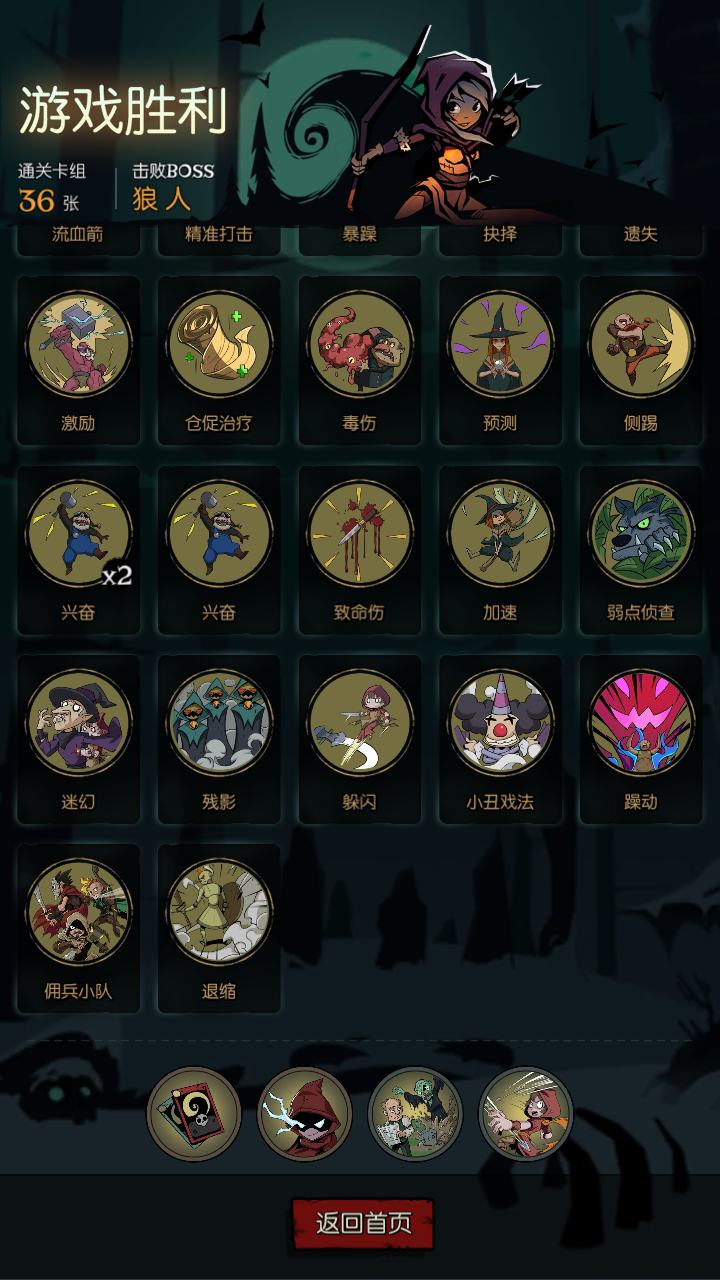Select the 侧踢 kick card
This screenshot has width=720, height=1280.
point(641,344)
